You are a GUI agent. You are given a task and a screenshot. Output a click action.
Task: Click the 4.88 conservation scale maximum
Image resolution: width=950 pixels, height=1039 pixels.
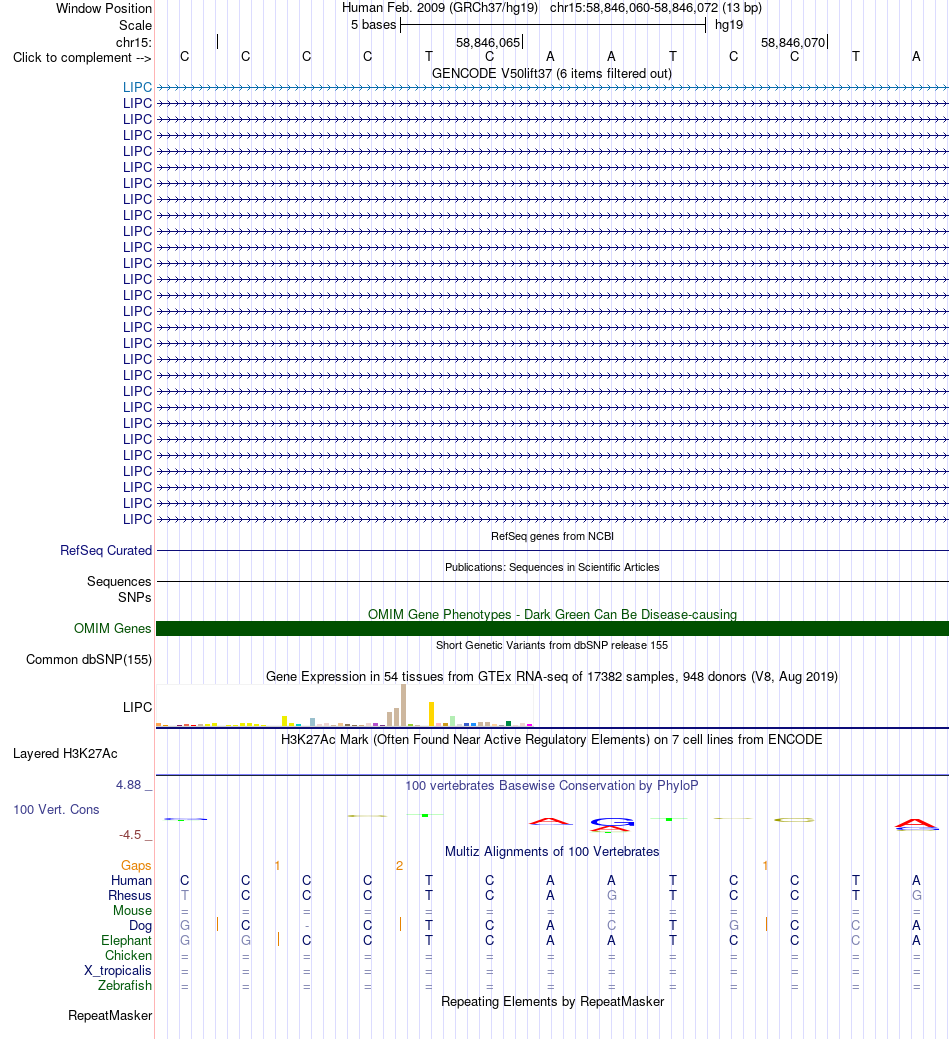click(129, 785)
